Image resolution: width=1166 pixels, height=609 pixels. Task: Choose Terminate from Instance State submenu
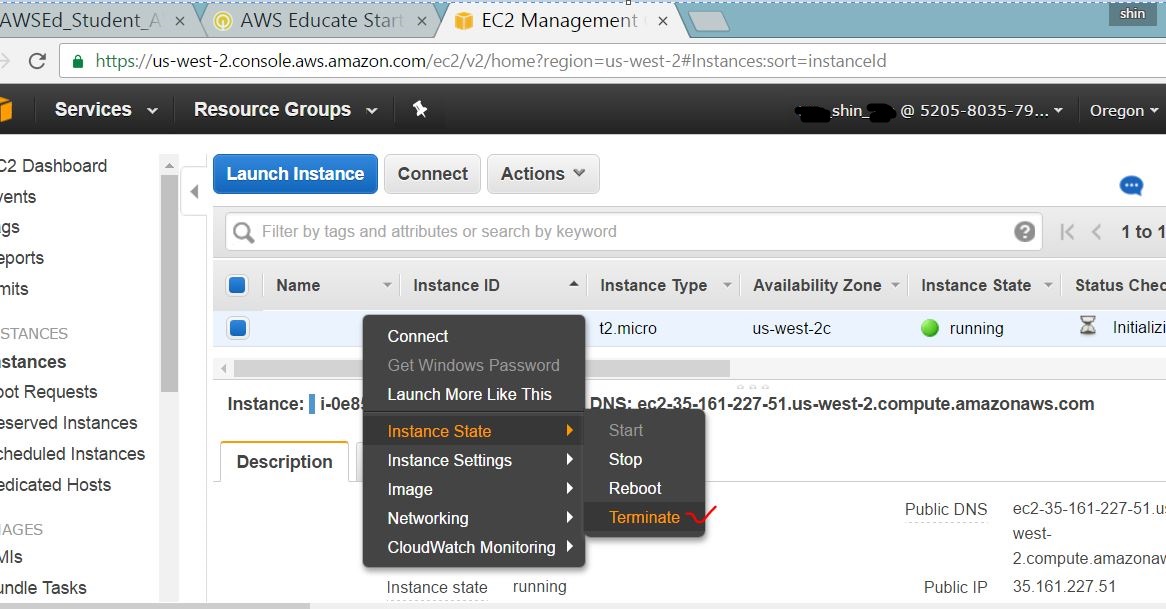[x=644, y=518]
